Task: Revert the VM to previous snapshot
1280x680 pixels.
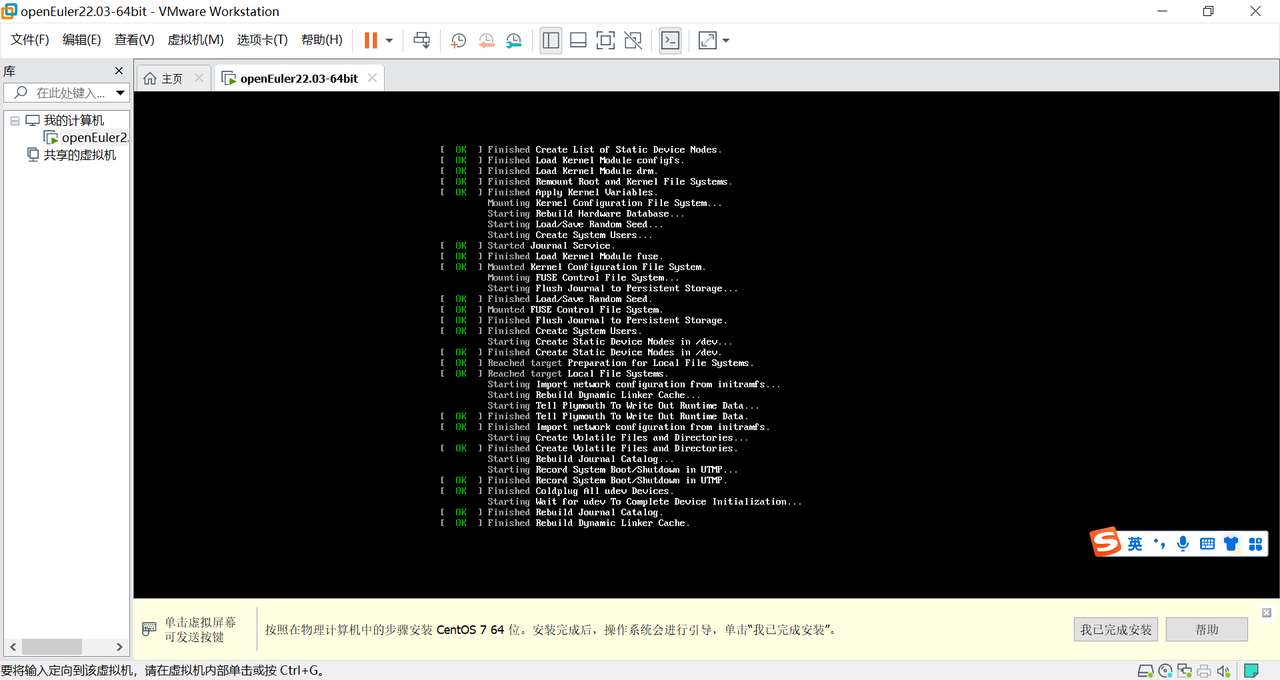Action: click(486, 40)
